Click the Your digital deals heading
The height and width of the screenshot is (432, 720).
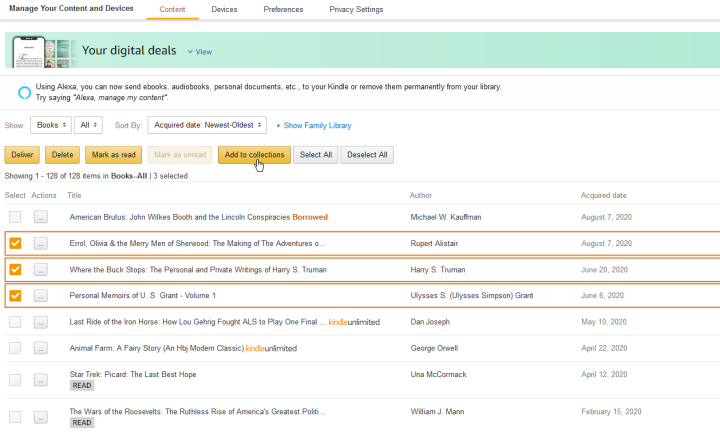[x=129, y=50]
